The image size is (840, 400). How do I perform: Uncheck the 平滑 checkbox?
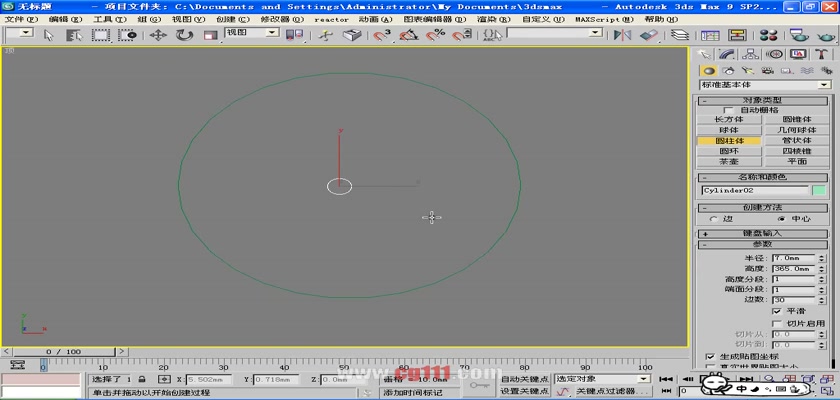(x=776, y=311)
